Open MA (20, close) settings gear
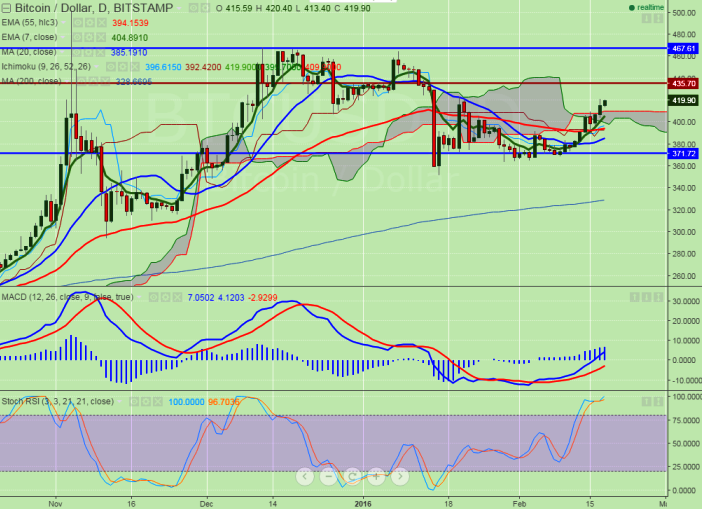Image resolution: width=702 pixels, height=509 pixels. [90, 52]
